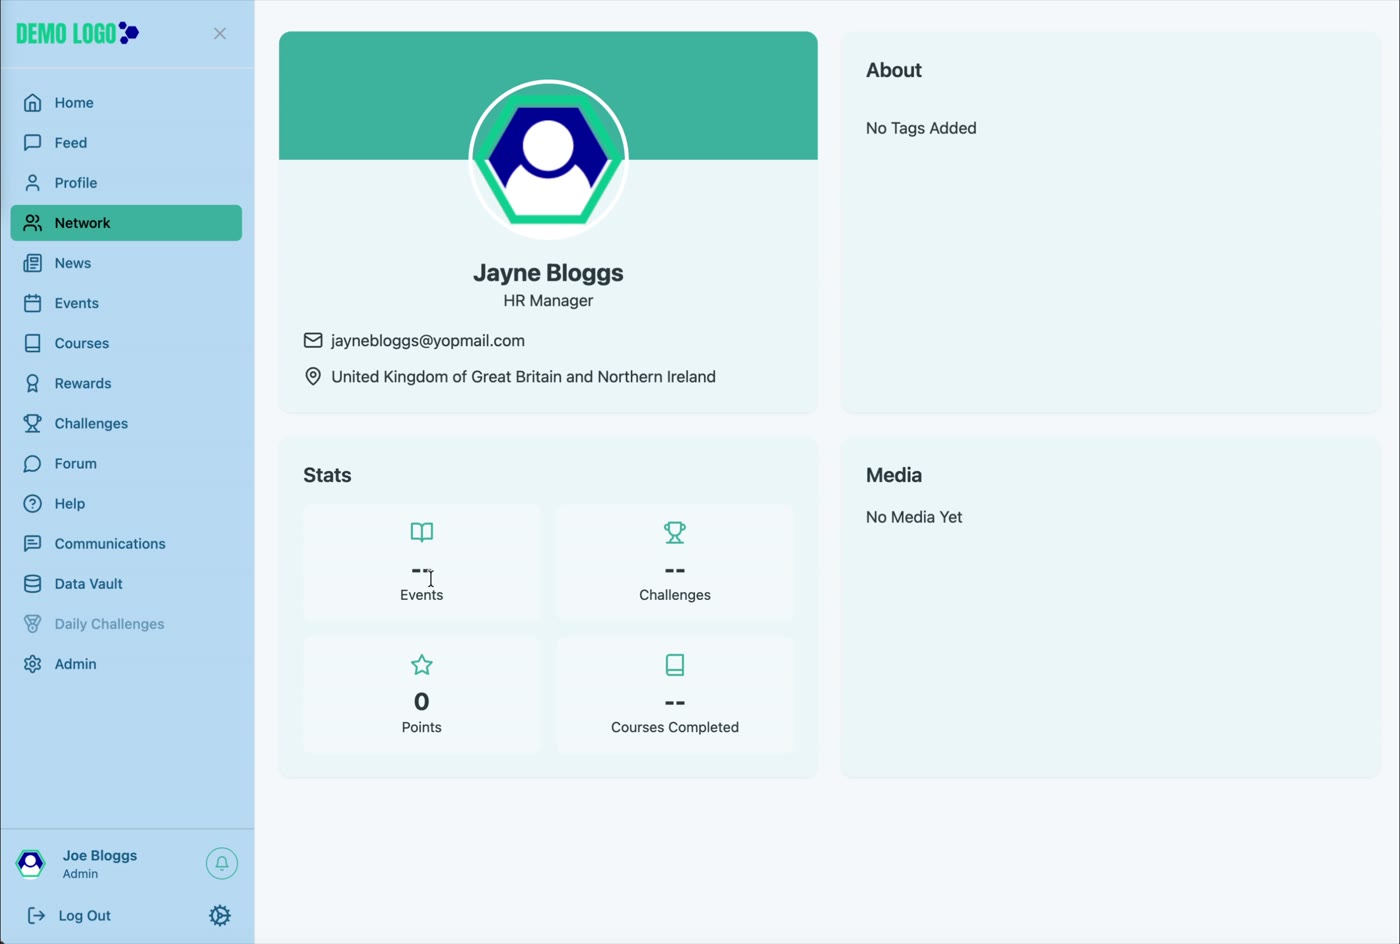Viewport: 1400px width, 944px height.
Task: Select Daily Challenges in the sidebar
Action: 126,623
